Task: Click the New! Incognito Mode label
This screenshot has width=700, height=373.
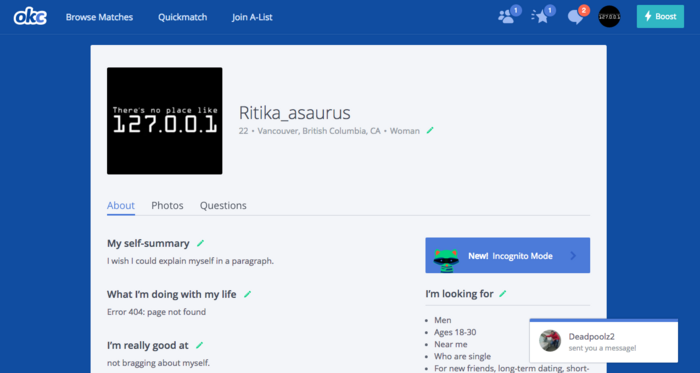Action: (510, 256)
